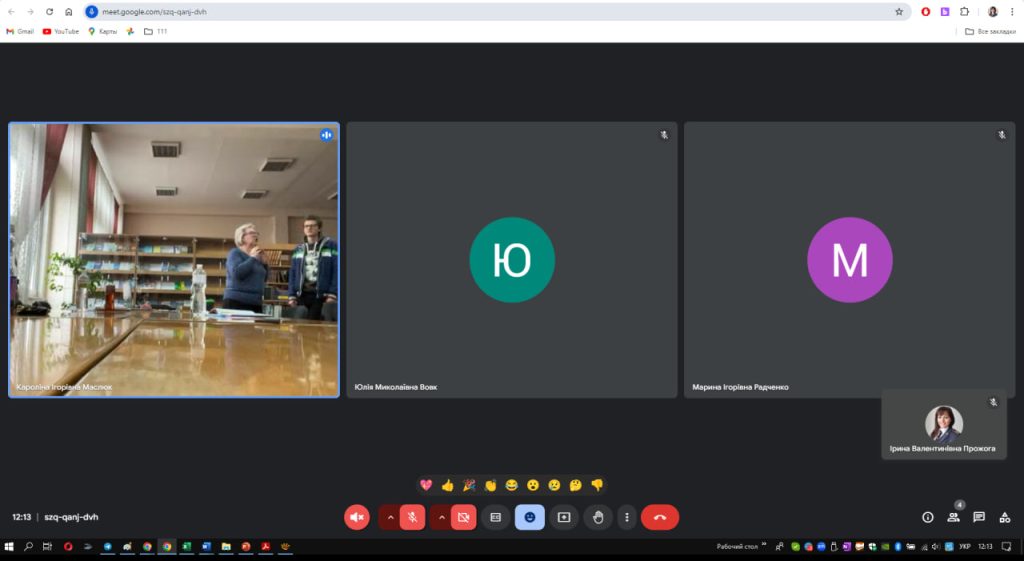
Task: Open the in-call chat panel
Action: (979, 517)
